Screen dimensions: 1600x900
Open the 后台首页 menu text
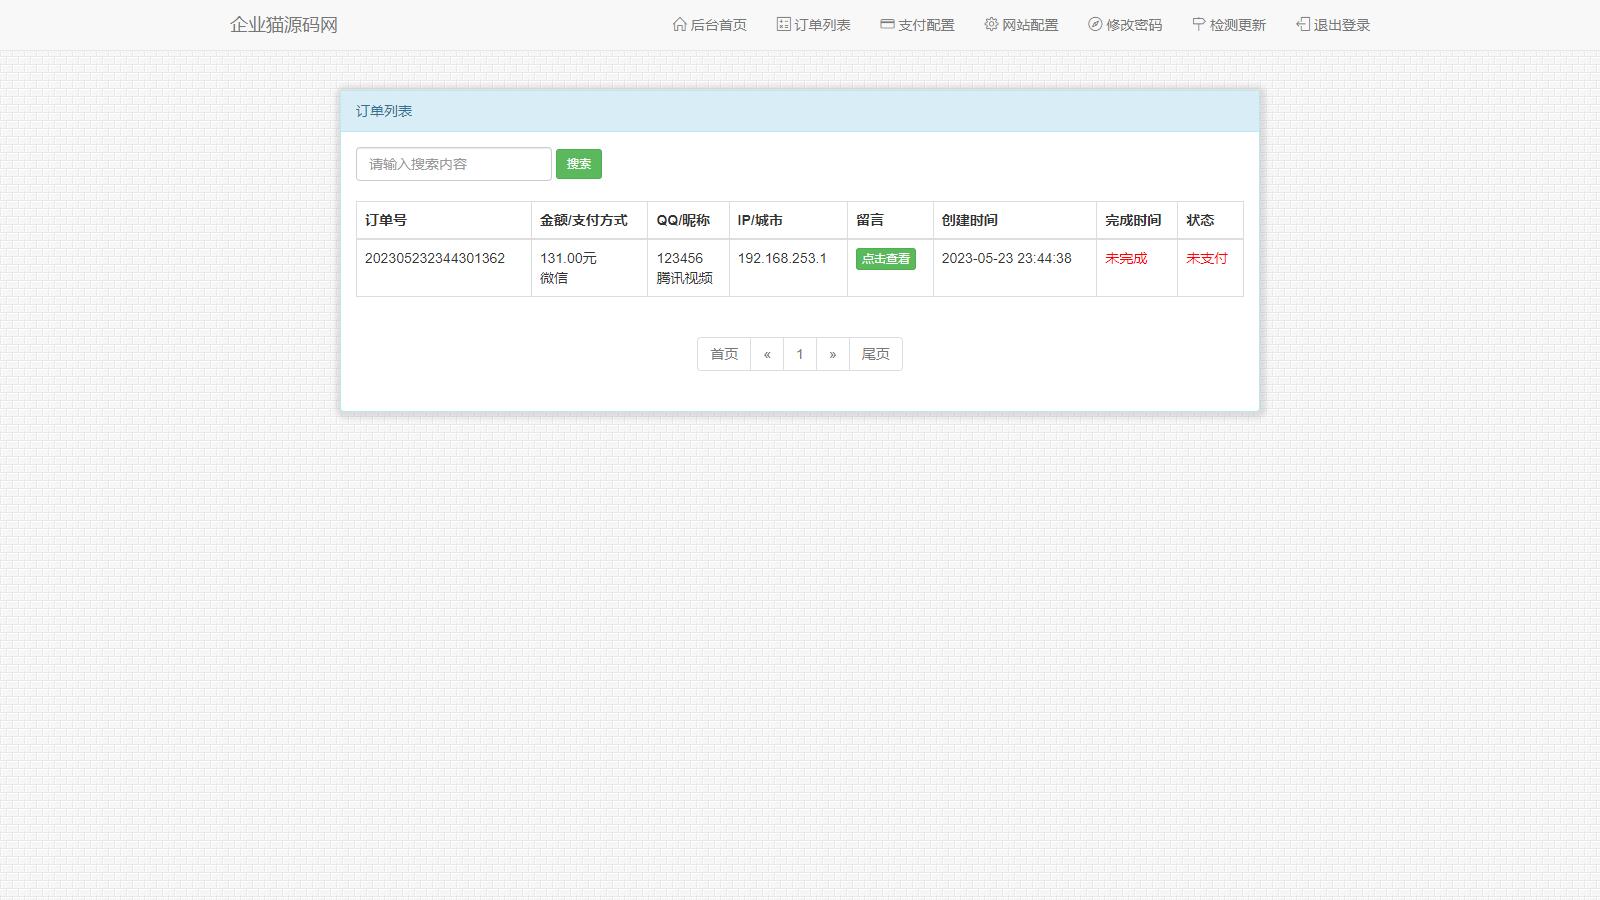point(719,25)
